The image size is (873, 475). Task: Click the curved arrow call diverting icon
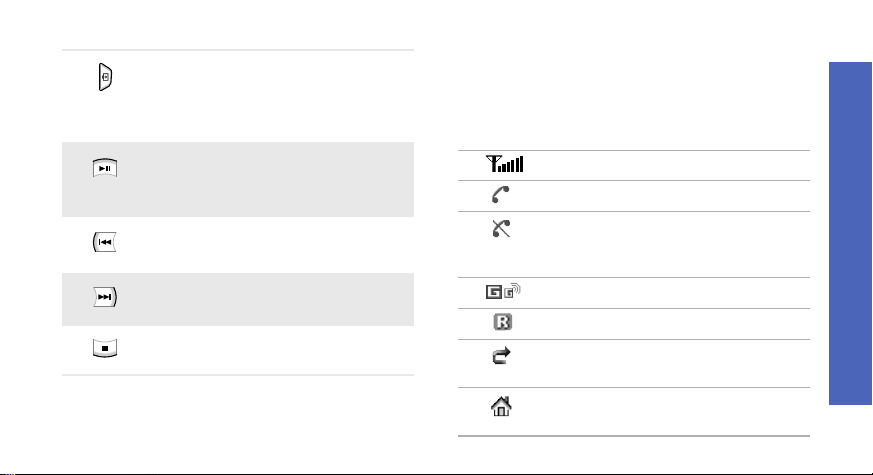[501, 356]
